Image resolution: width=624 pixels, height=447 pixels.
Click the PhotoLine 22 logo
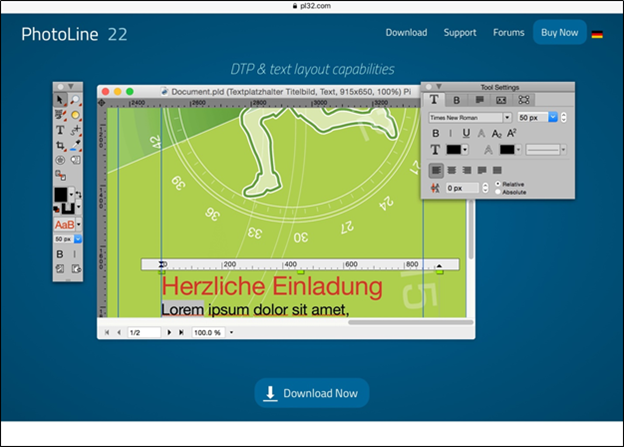tap(74, 34)
